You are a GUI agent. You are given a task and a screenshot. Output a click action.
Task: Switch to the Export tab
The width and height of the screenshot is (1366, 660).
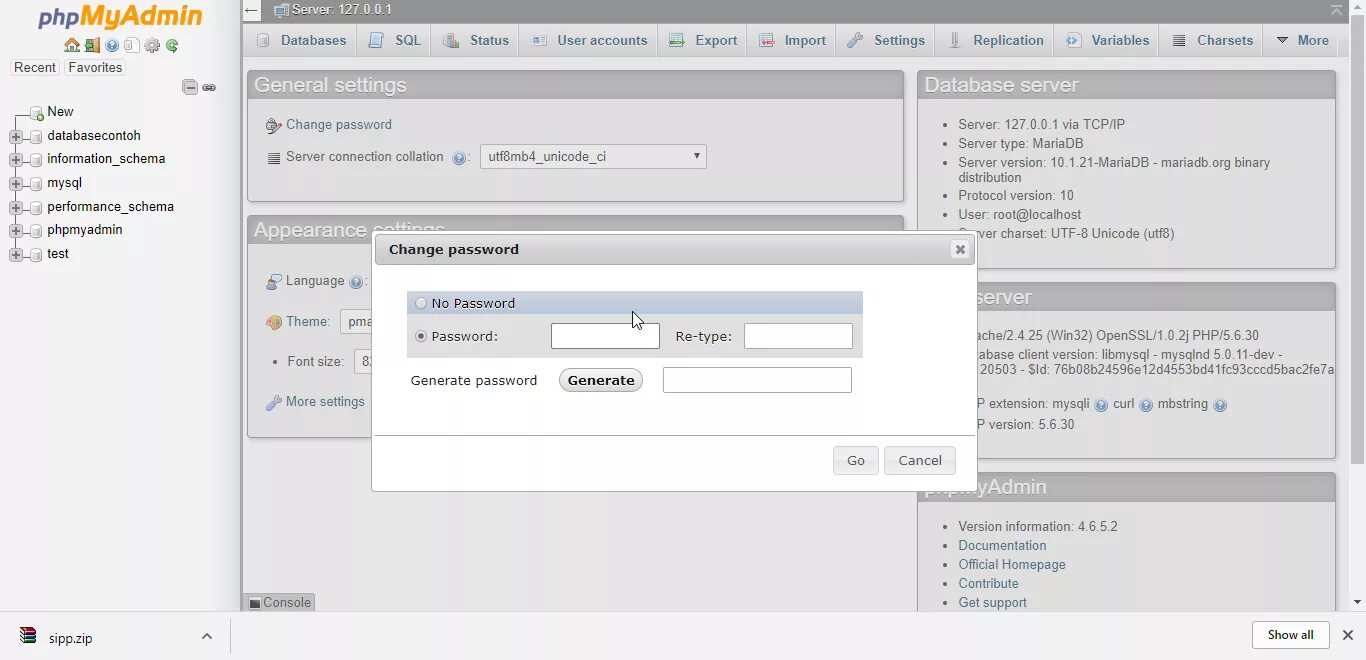(x=703, y=41)
